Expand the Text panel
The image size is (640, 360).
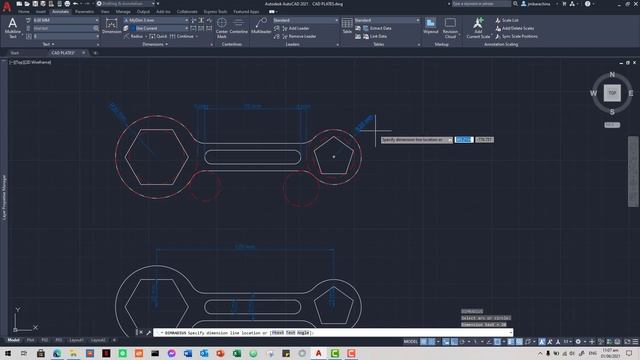pos(48,44)
